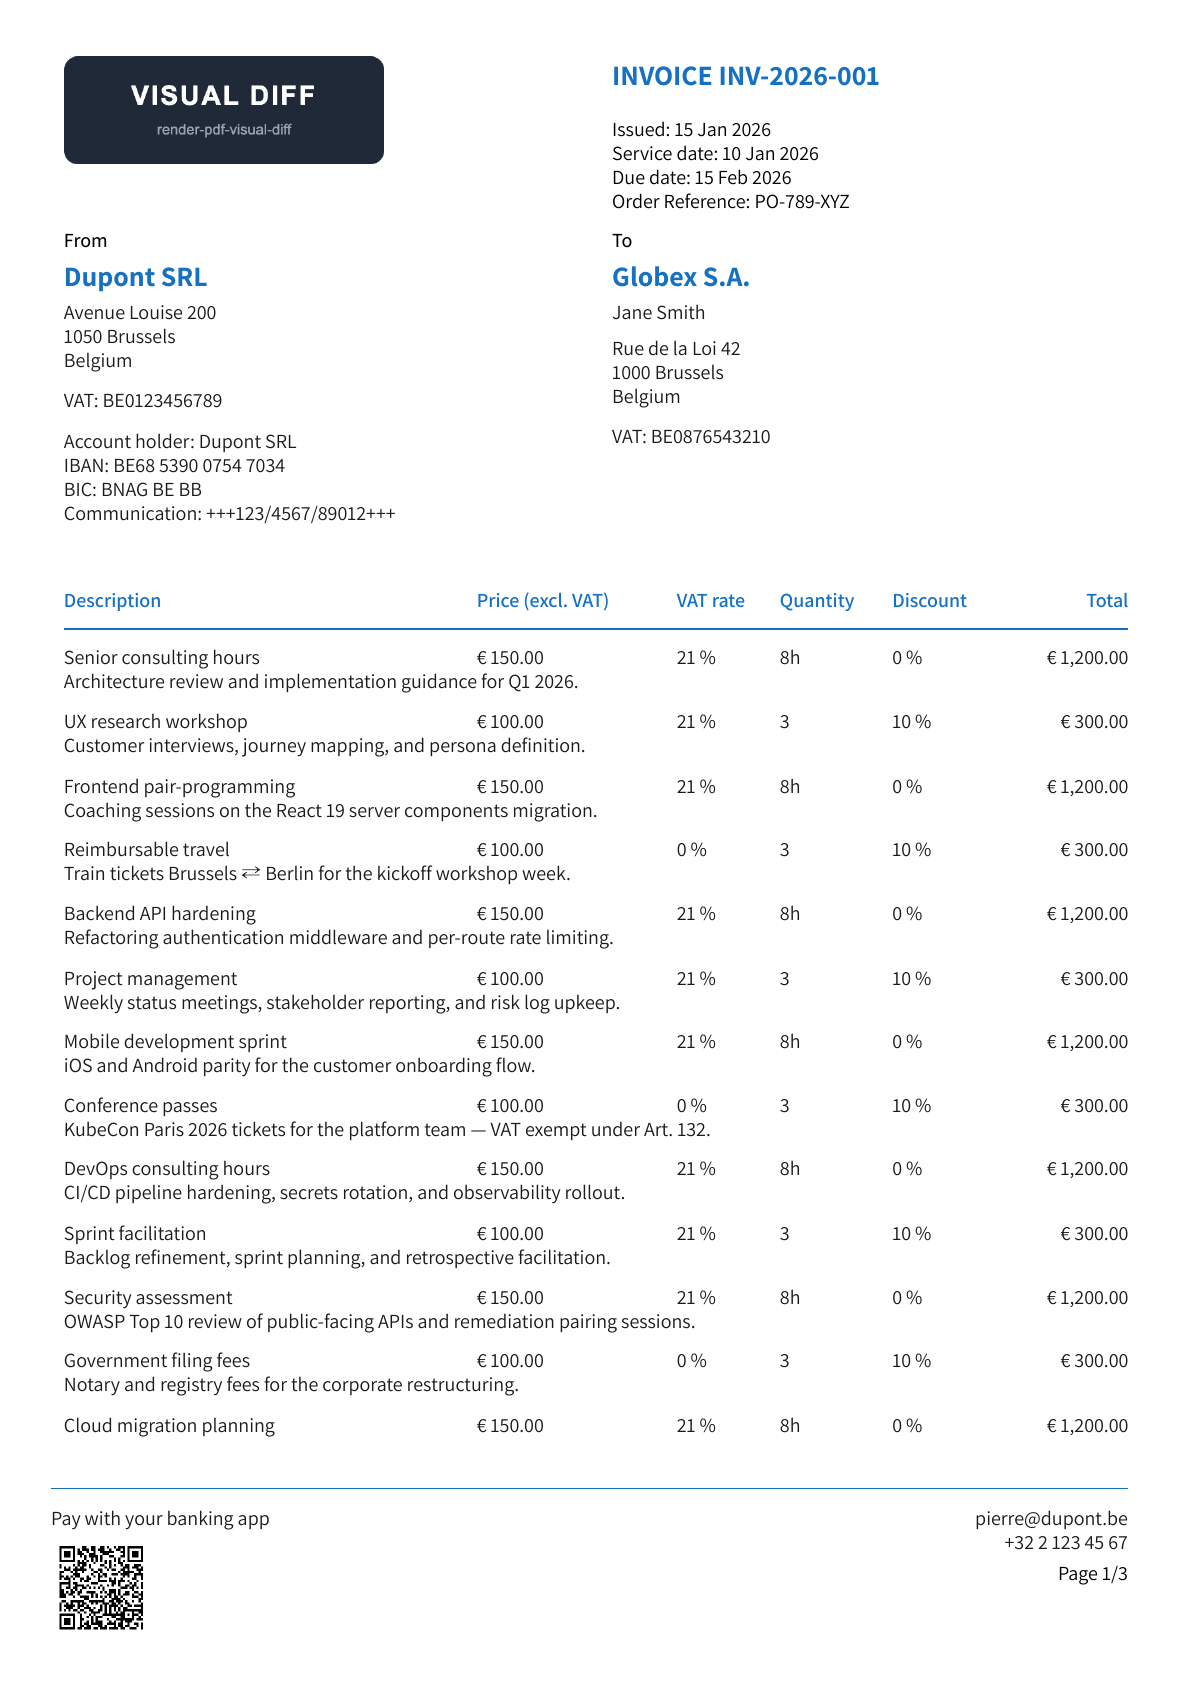Click the Quantity column header

[x=817, y=601]
